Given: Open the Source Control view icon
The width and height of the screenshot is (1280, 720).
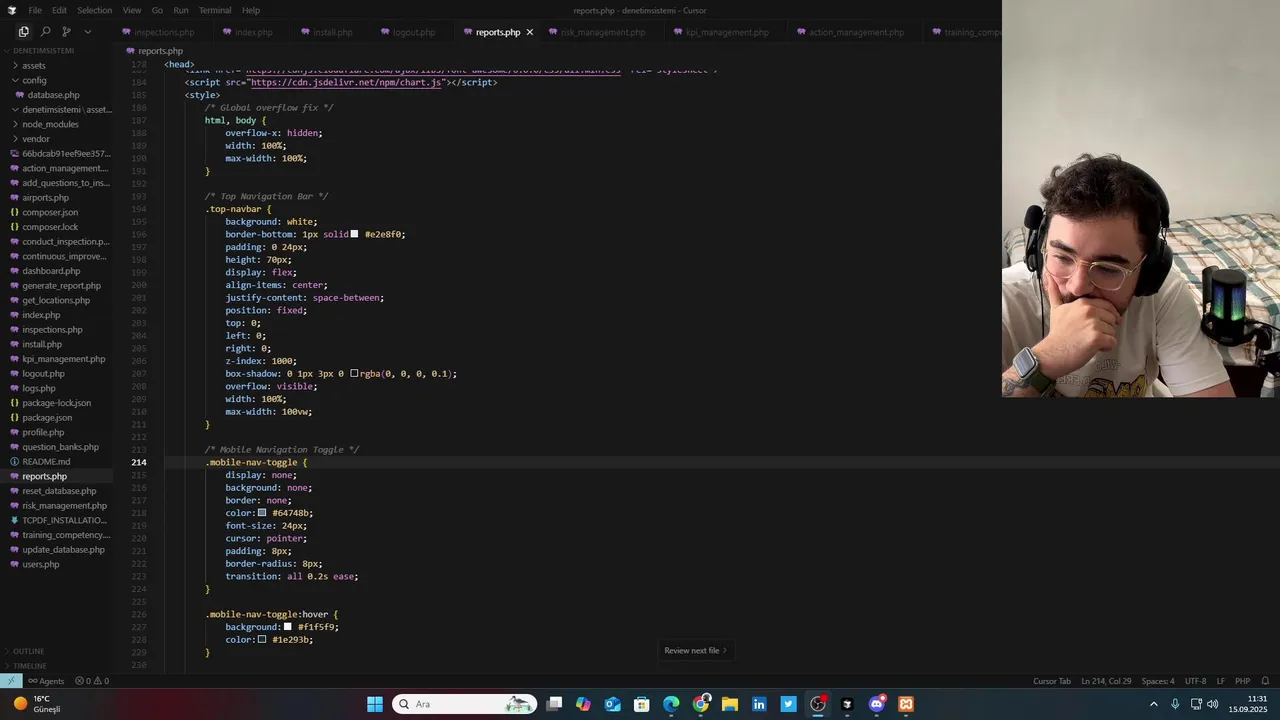Looking at the screenshot, I should [66, 32].
